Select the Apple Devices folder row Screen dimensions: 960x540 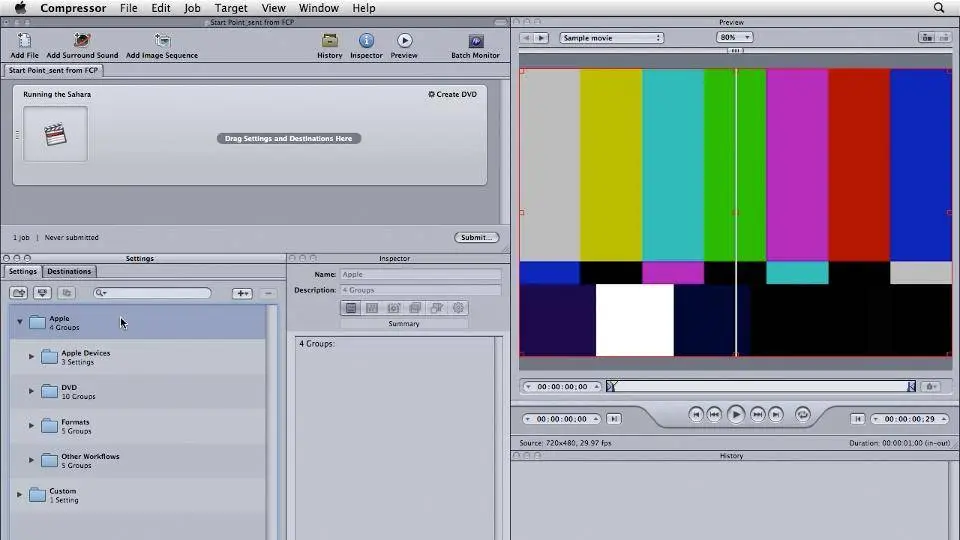(138, 357)
